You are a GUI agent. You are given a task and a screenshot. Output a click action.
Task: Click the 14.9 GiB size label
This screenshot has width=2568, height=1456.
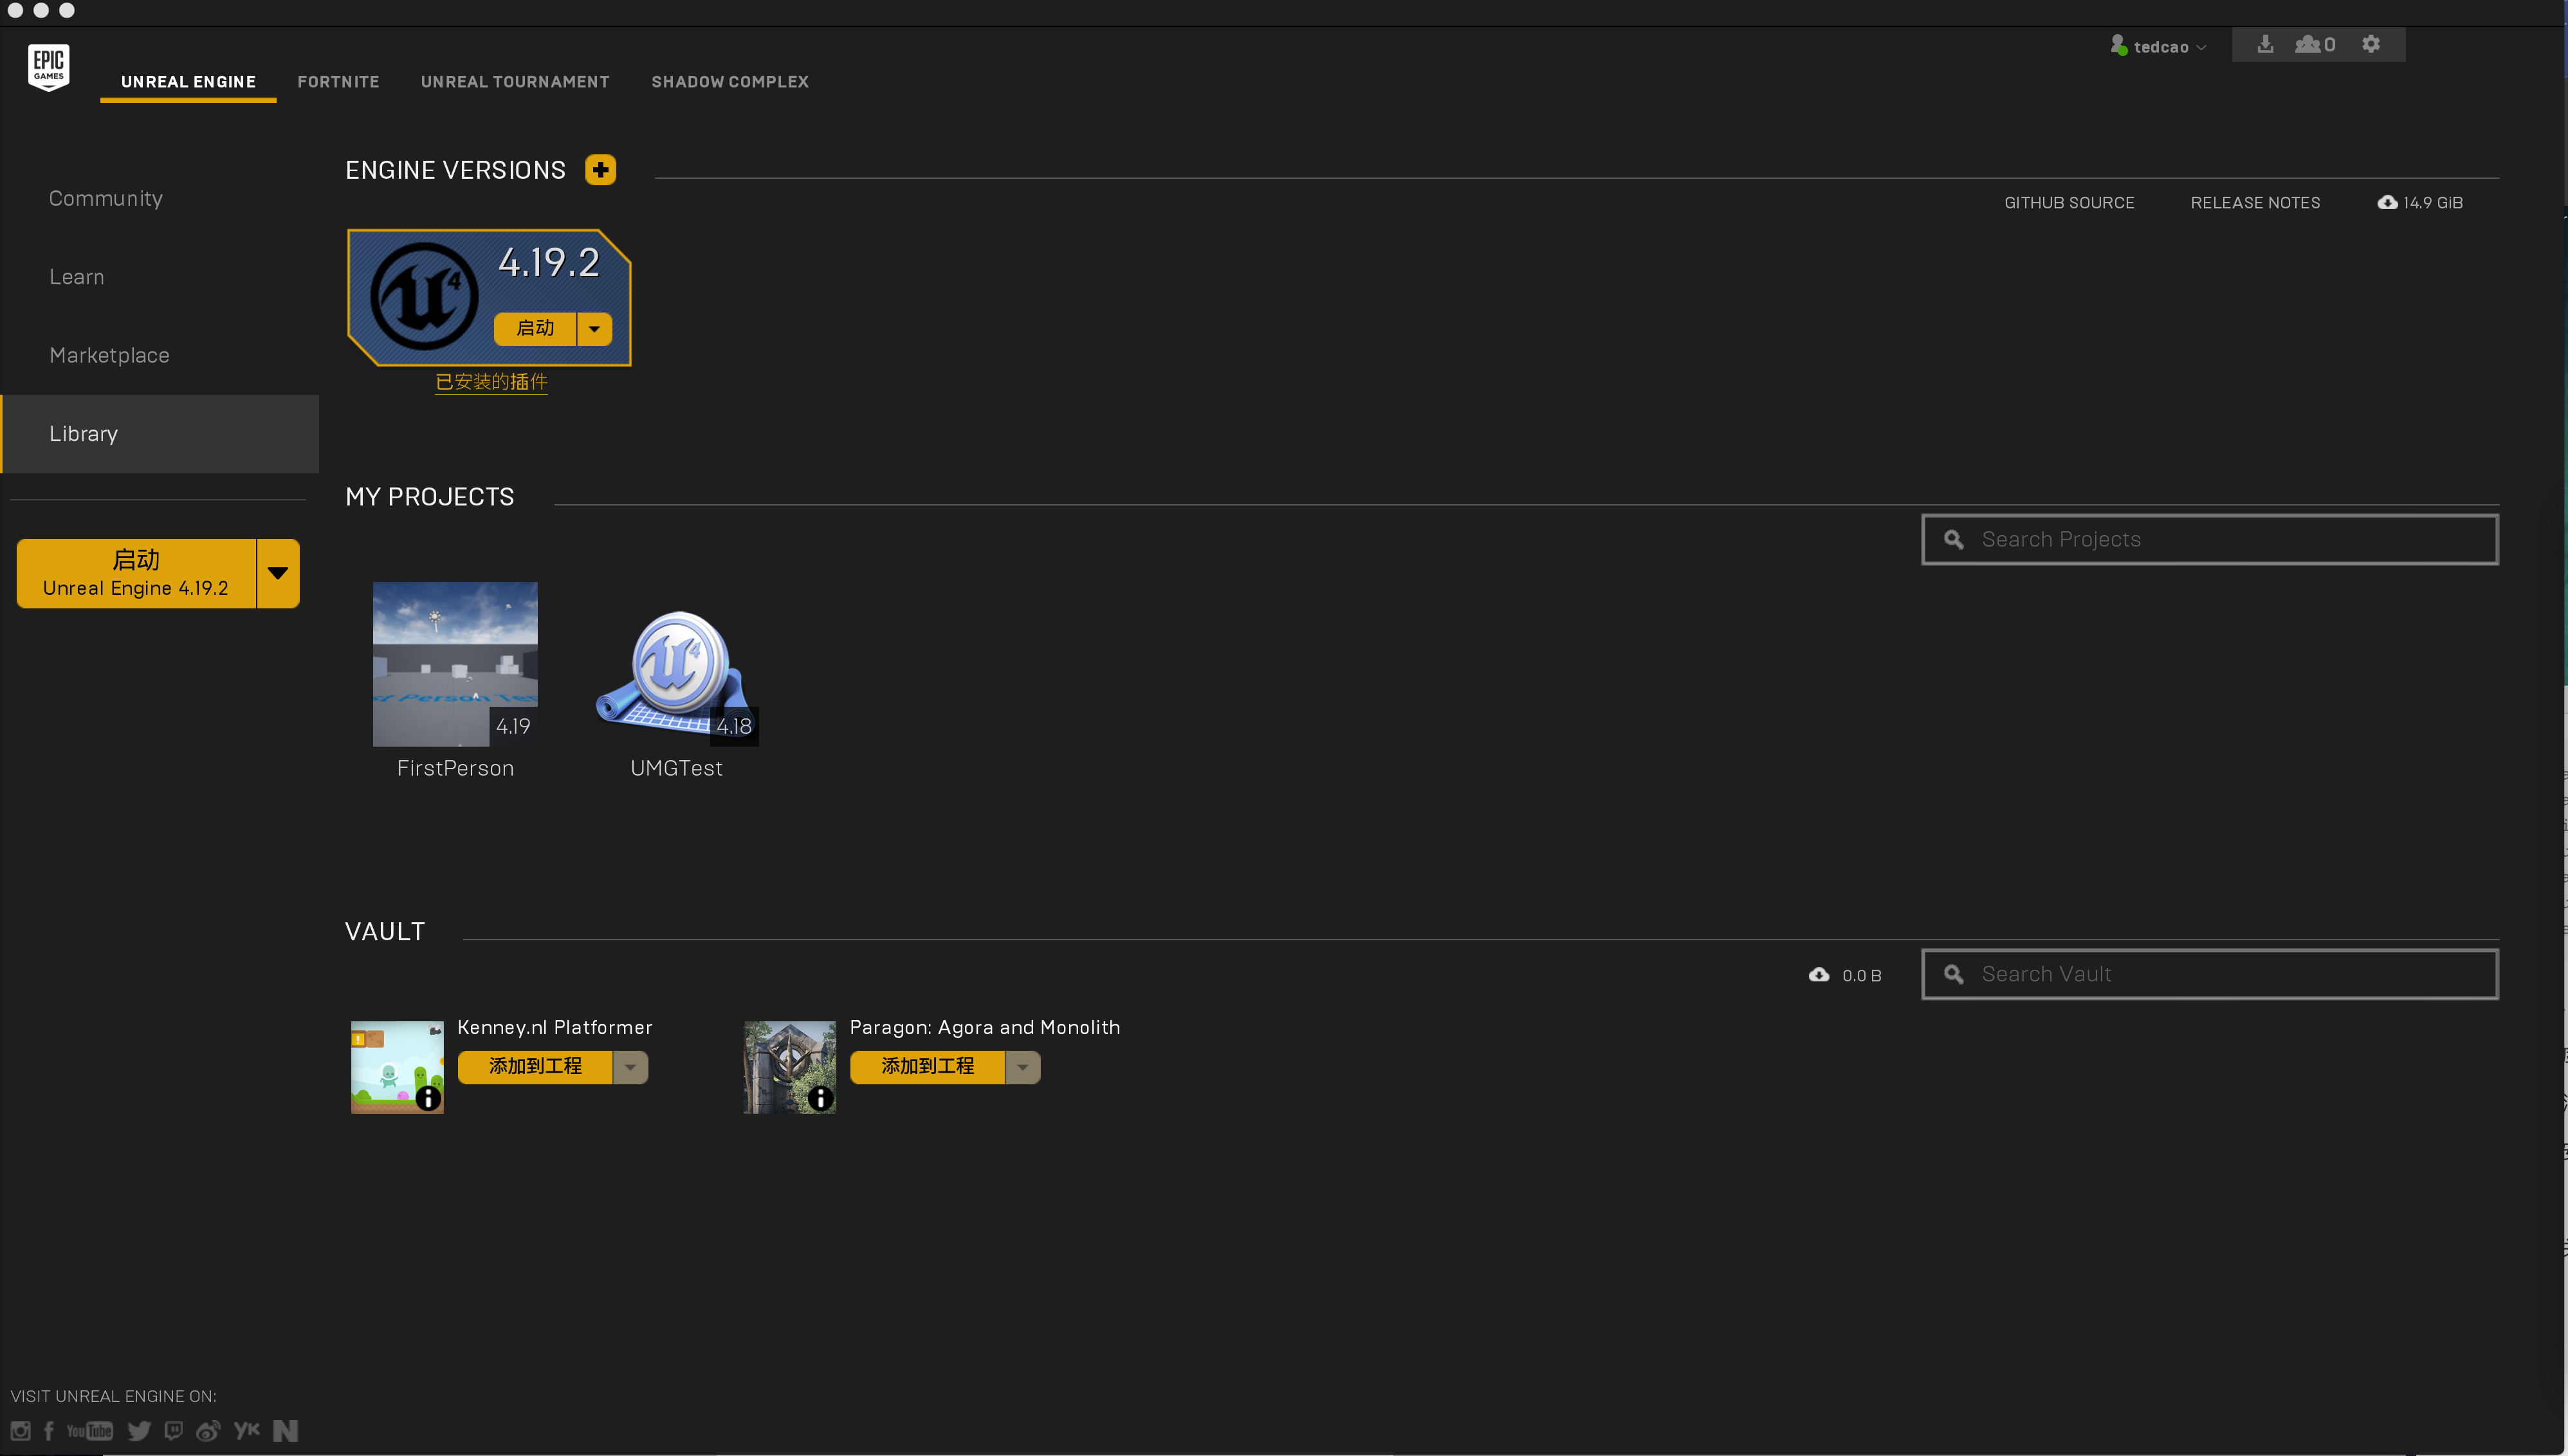(2433, 203)
